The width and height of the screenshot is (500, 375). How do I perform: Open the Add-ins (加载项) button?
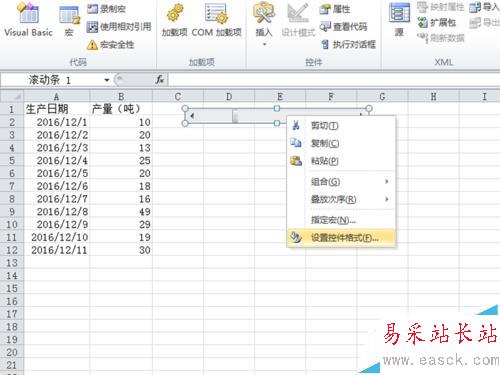tap(174, 20)
